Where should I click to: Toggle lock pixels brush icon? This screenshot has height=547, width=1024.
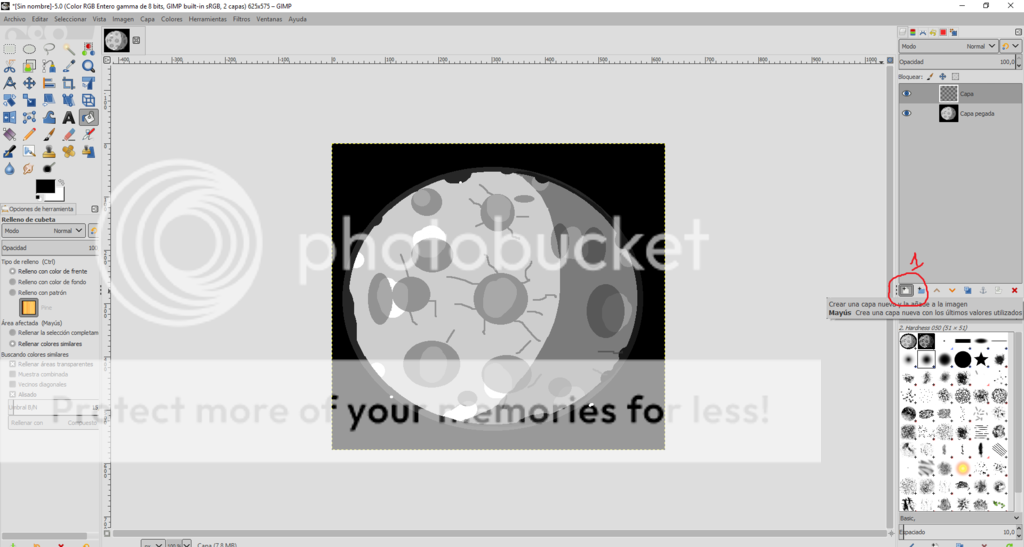930,76
